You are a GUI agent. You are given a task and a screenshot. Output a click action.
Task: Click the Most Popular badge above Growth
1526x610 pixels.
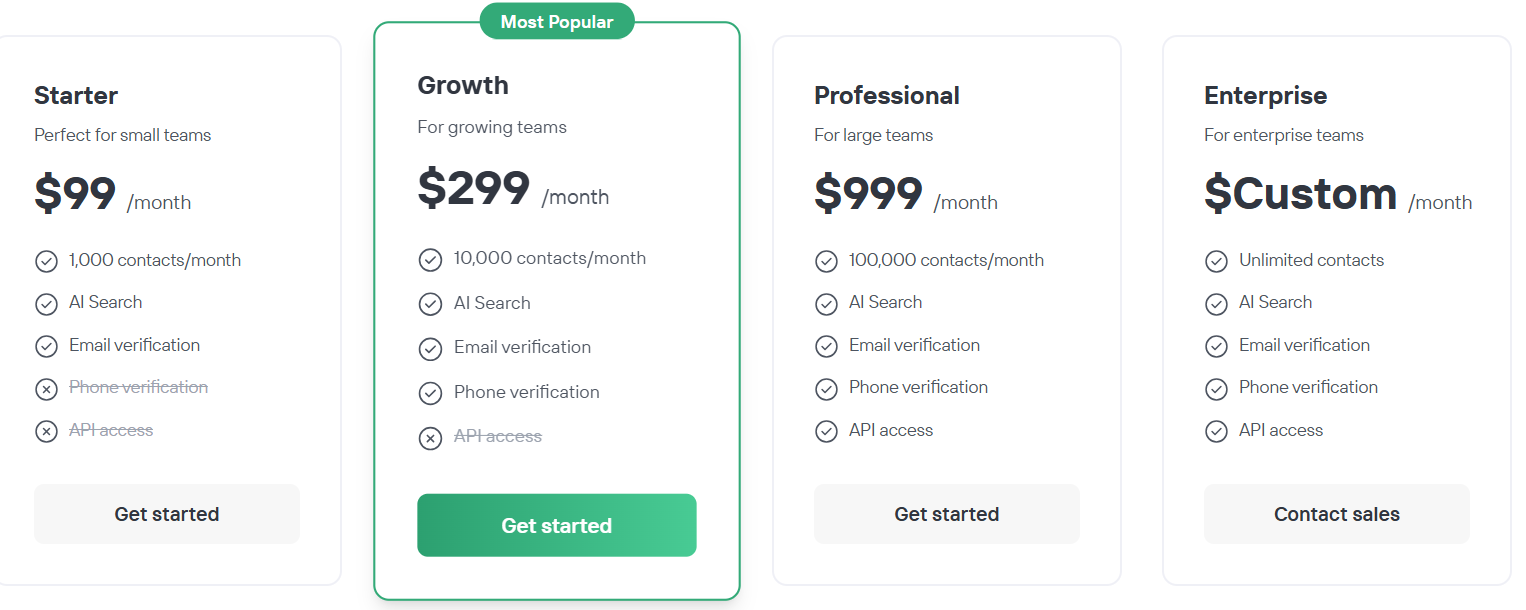tap(557, 20)
